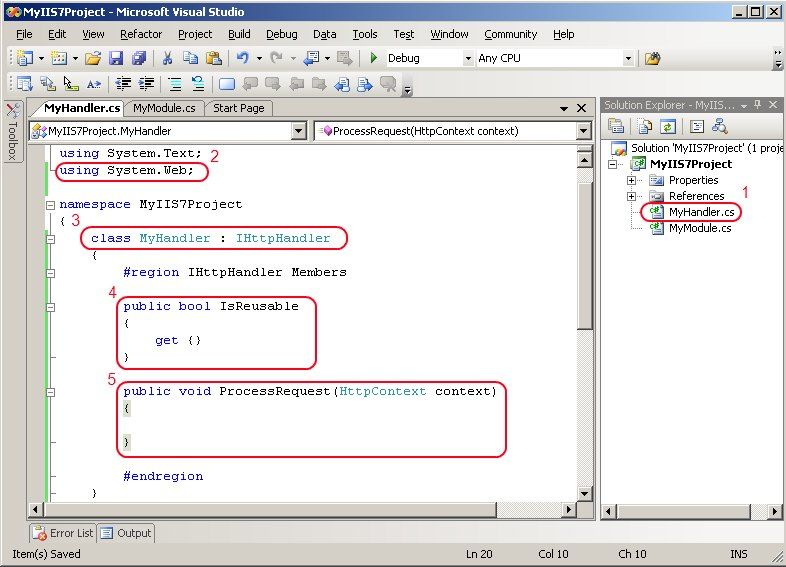The height and width of the screenshot is (567, 786).
Task: Switch to the Start Page tab
Action: point(239,108)
